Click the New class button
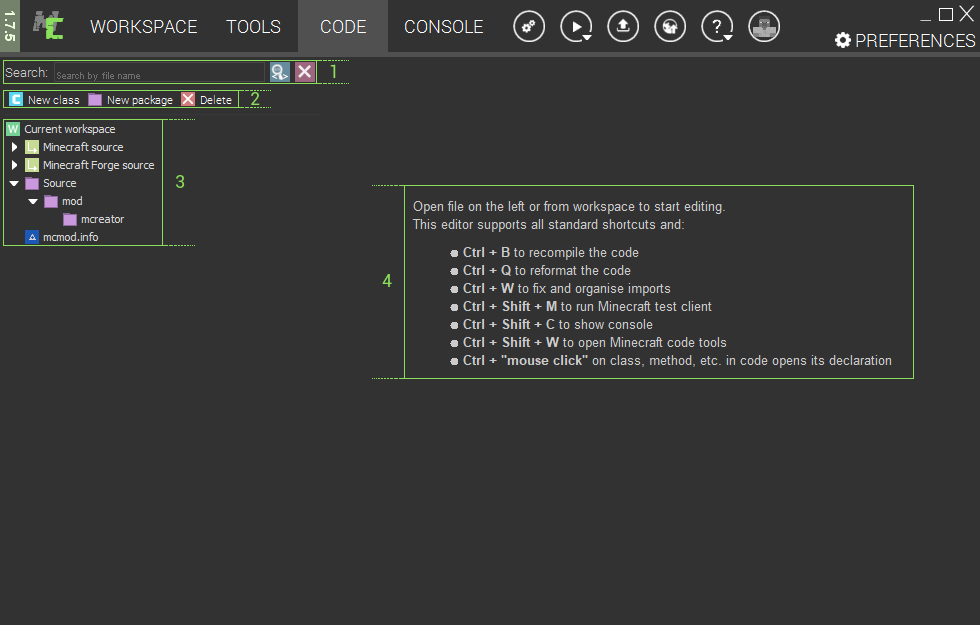 coord(44,99)
